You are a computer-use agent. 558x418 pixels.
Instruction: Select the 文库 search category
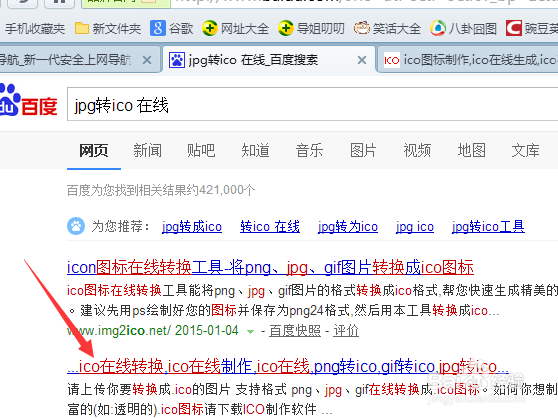click(x=525, y=150)
